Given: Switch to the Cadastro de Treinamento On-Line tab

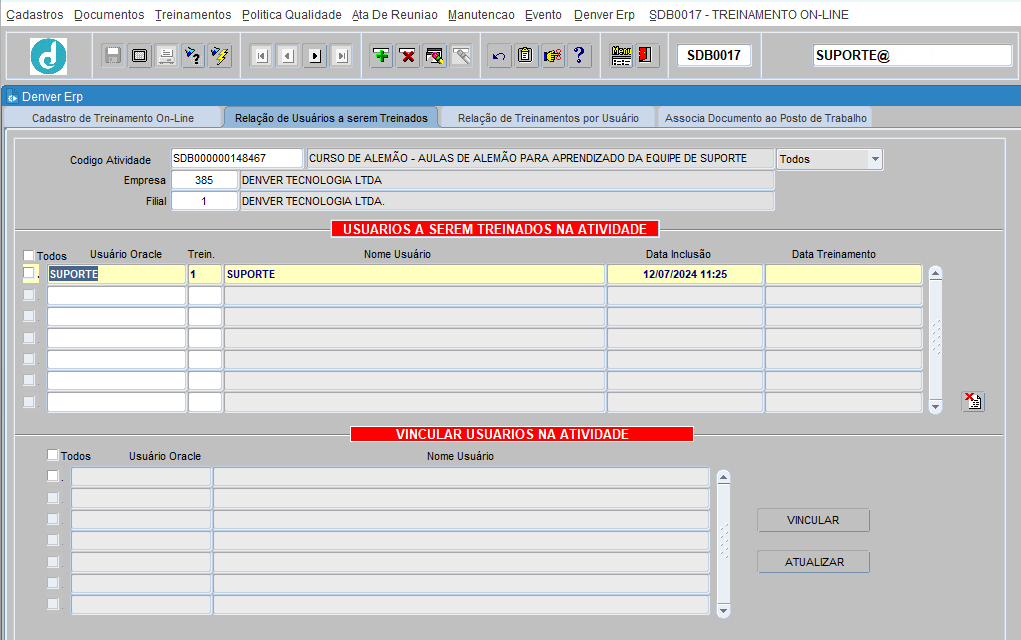Looking at the screenshot, I should coord(113,118).
